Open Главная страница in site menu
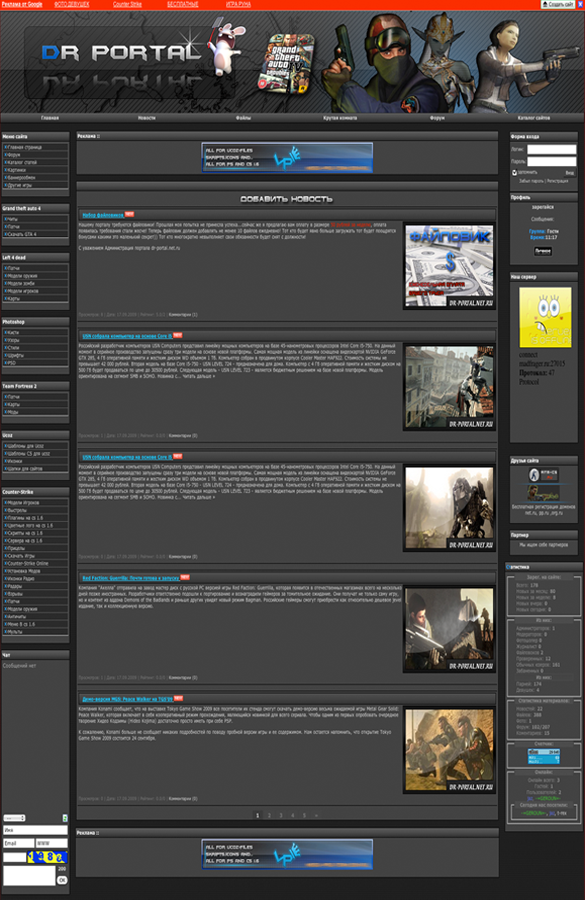The image size is (585, 900). coord(36,147)
